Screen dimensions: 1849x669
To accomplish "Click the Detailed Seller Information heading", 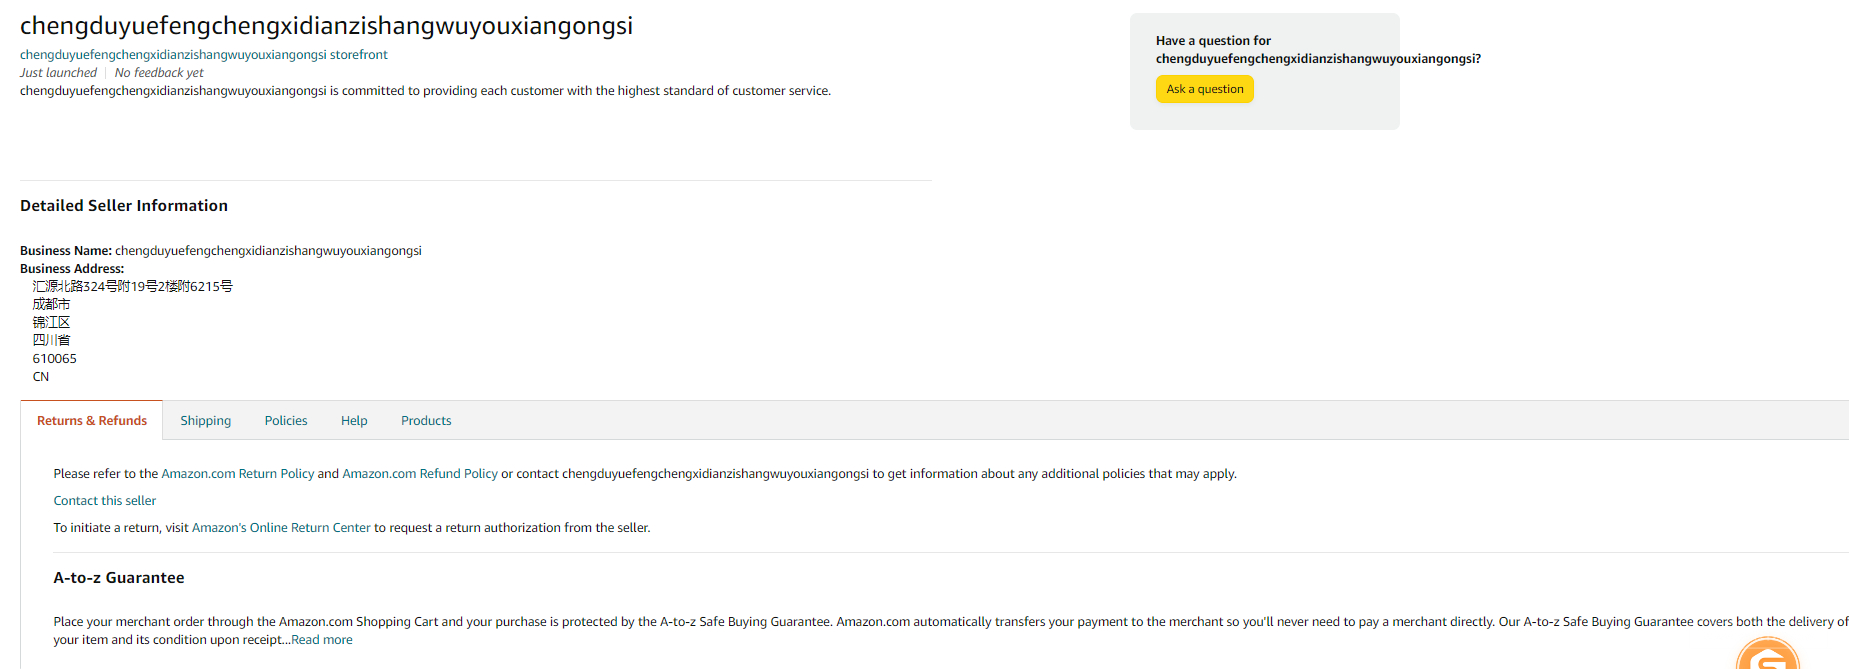I will pos(124,206).
